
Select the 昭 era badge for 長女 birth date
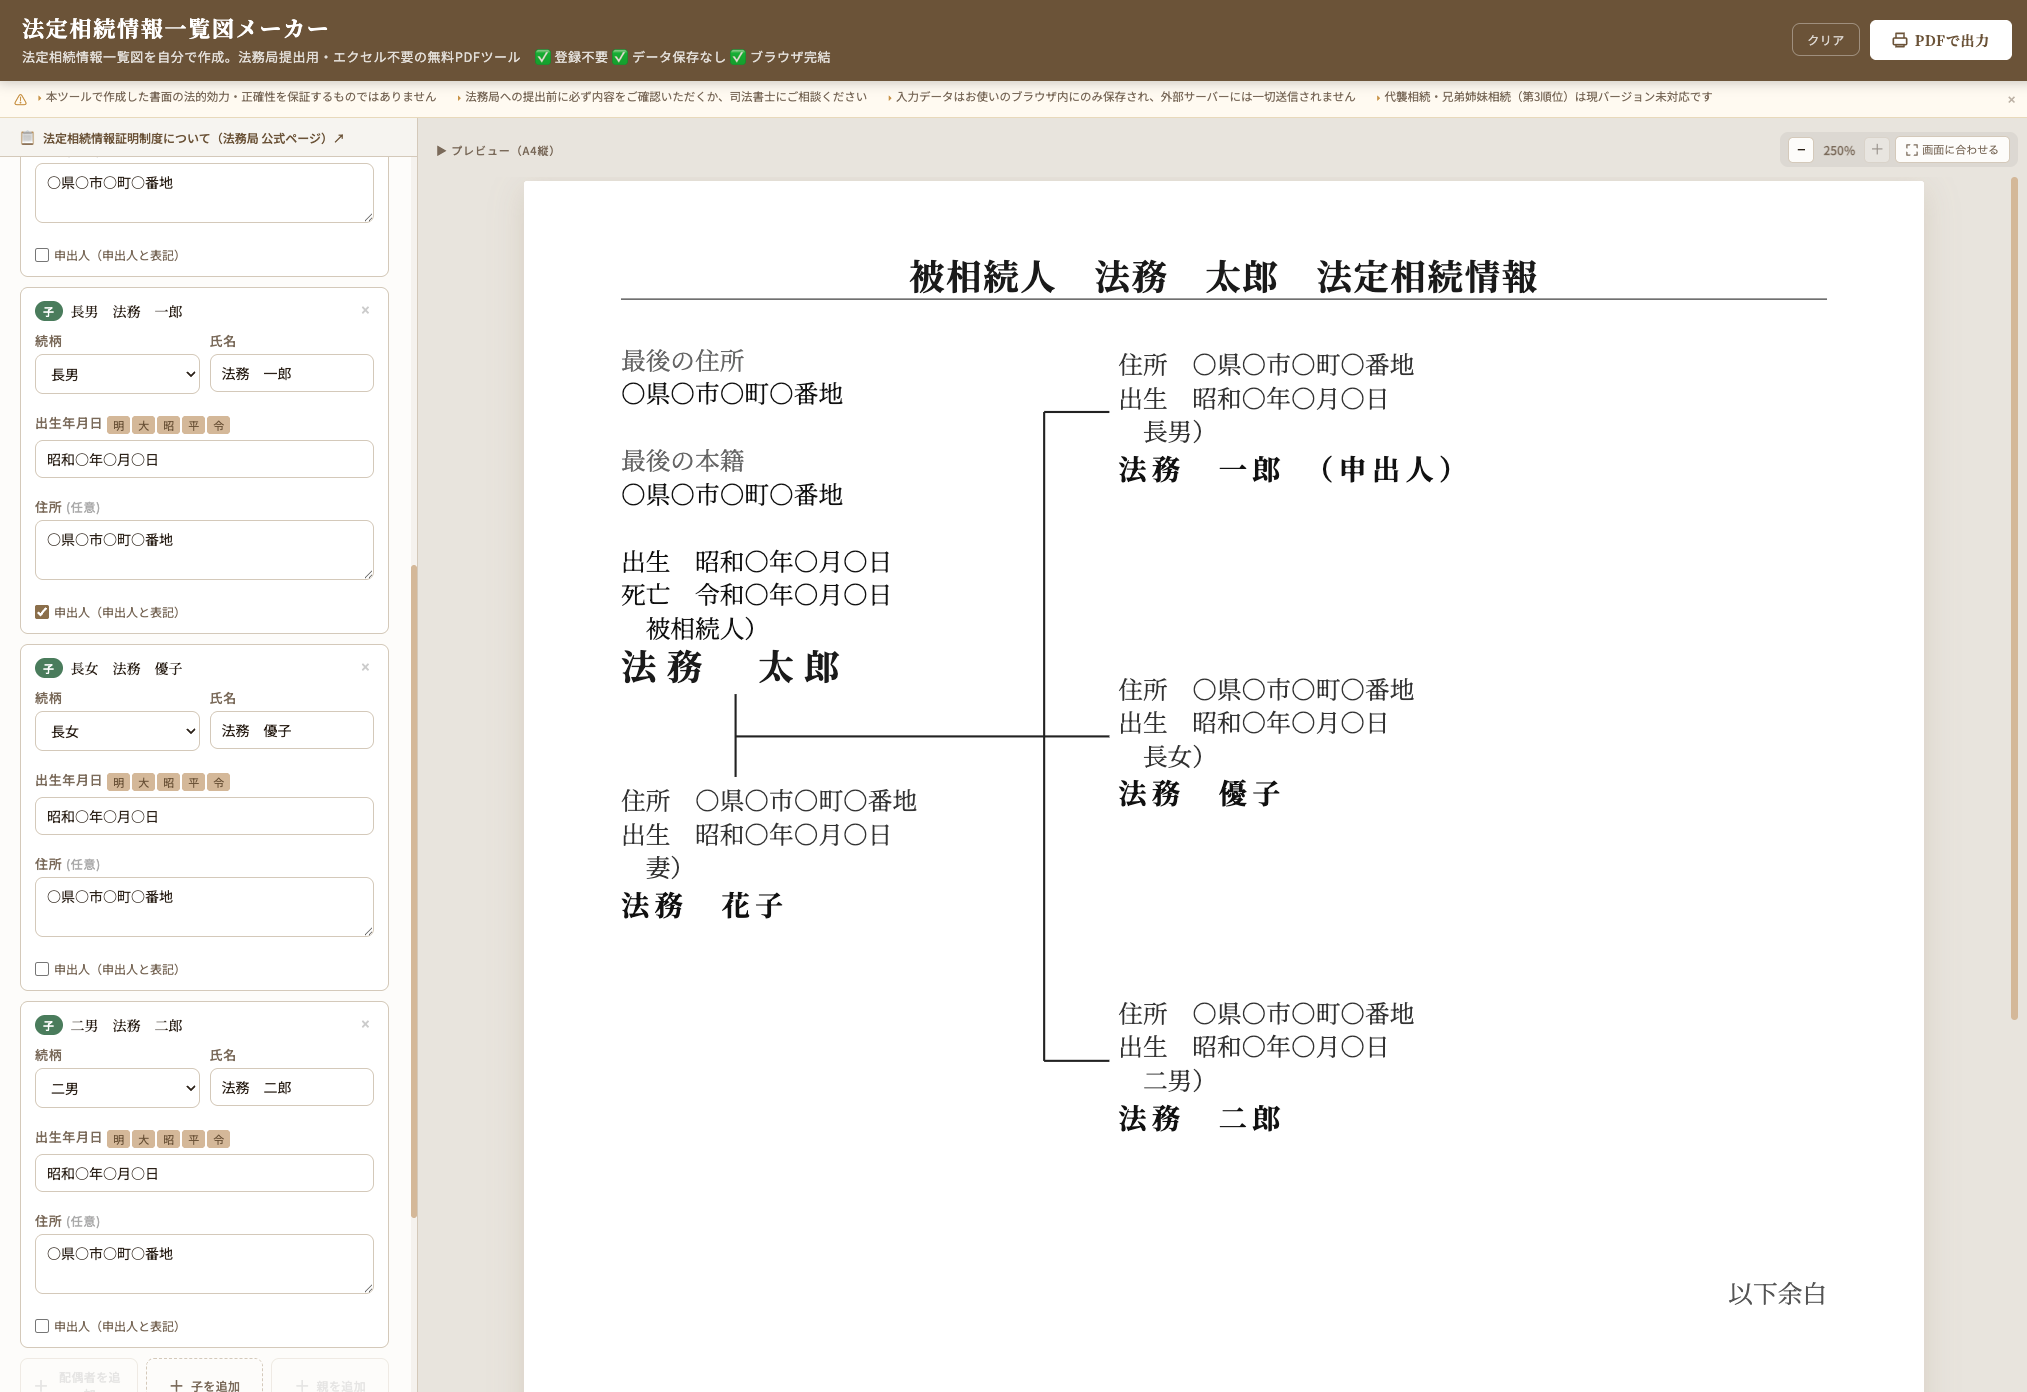click(168, 781)
